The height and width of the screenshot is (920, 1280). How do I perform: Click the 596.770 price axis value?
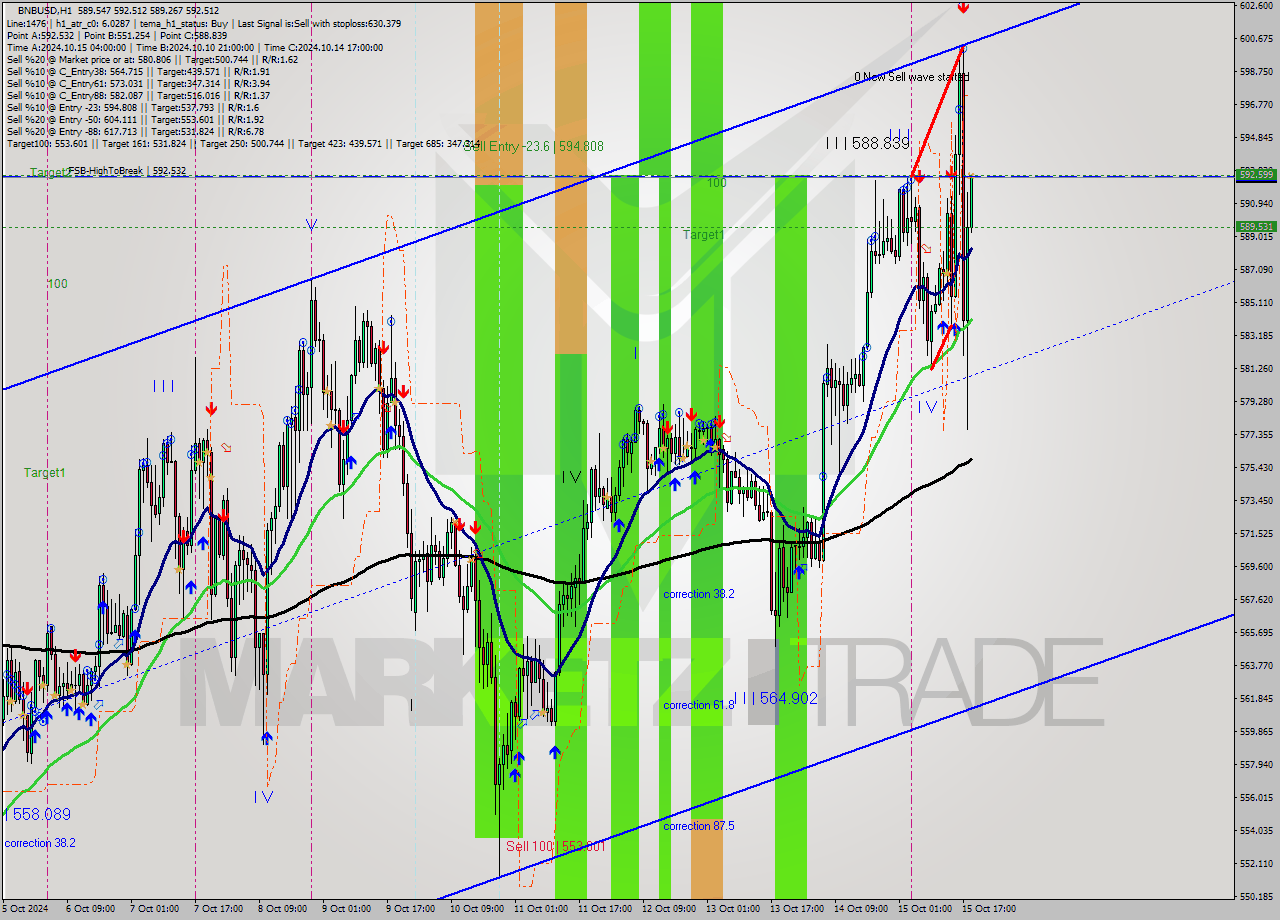[x=1256, y=105]
